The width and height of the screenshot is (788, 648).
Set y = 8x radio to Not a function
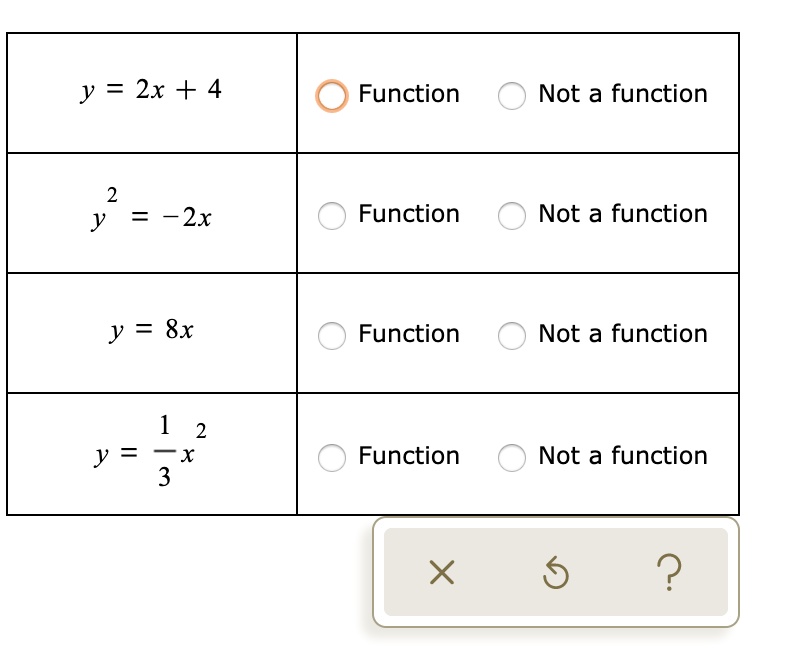click(512, 335)
